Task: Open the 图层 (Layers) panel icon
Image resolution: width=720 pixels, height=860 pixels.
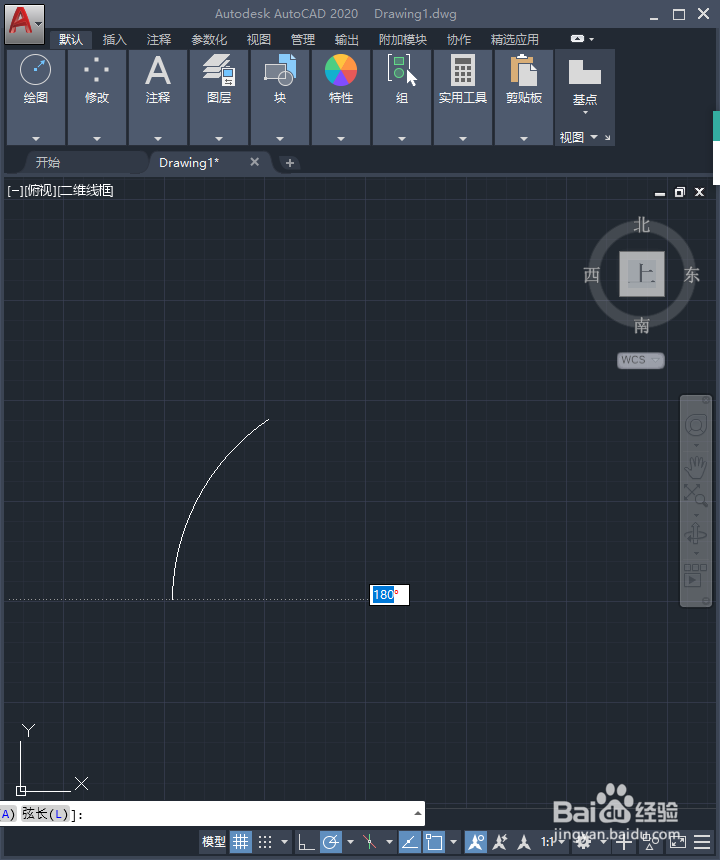Action: (219, 70)
